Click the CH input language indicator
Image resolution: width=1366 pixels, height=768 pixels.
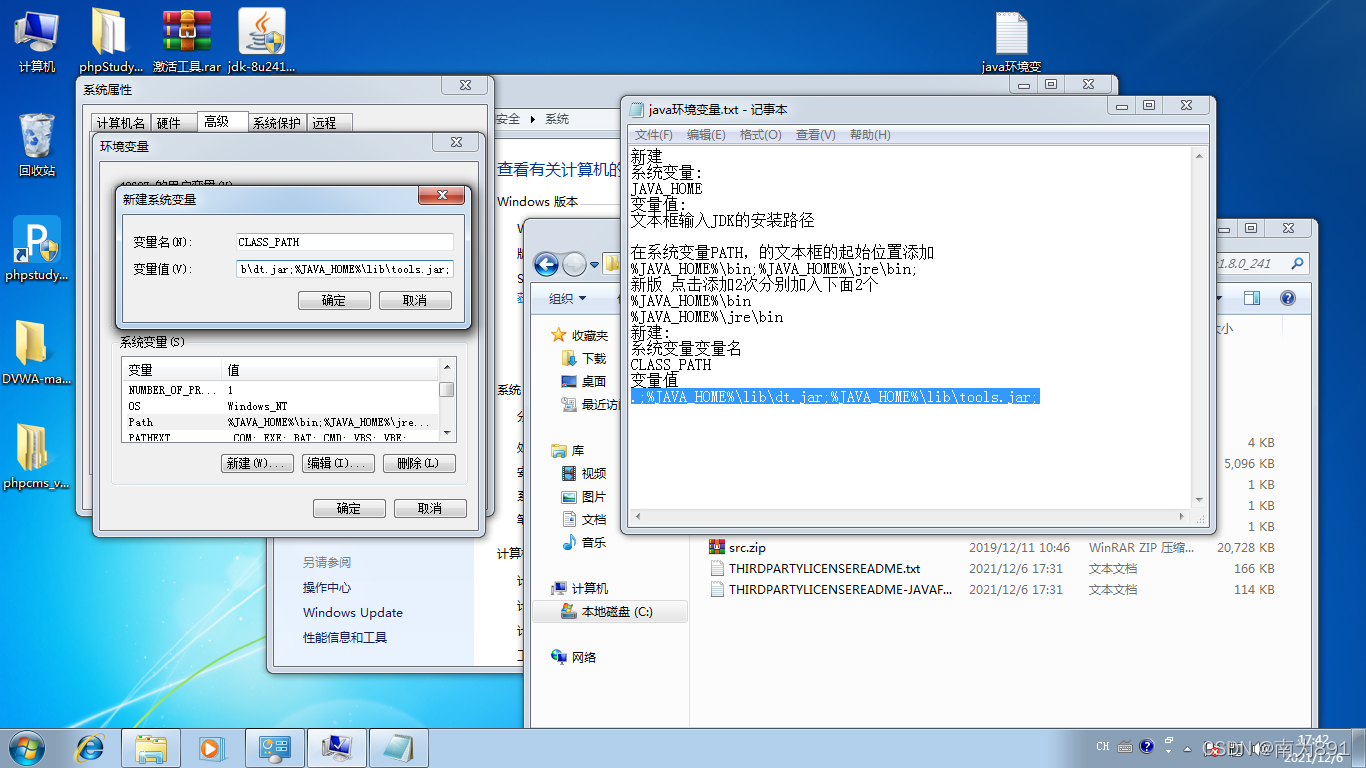pyautogui.click(x=1103, y=747)
